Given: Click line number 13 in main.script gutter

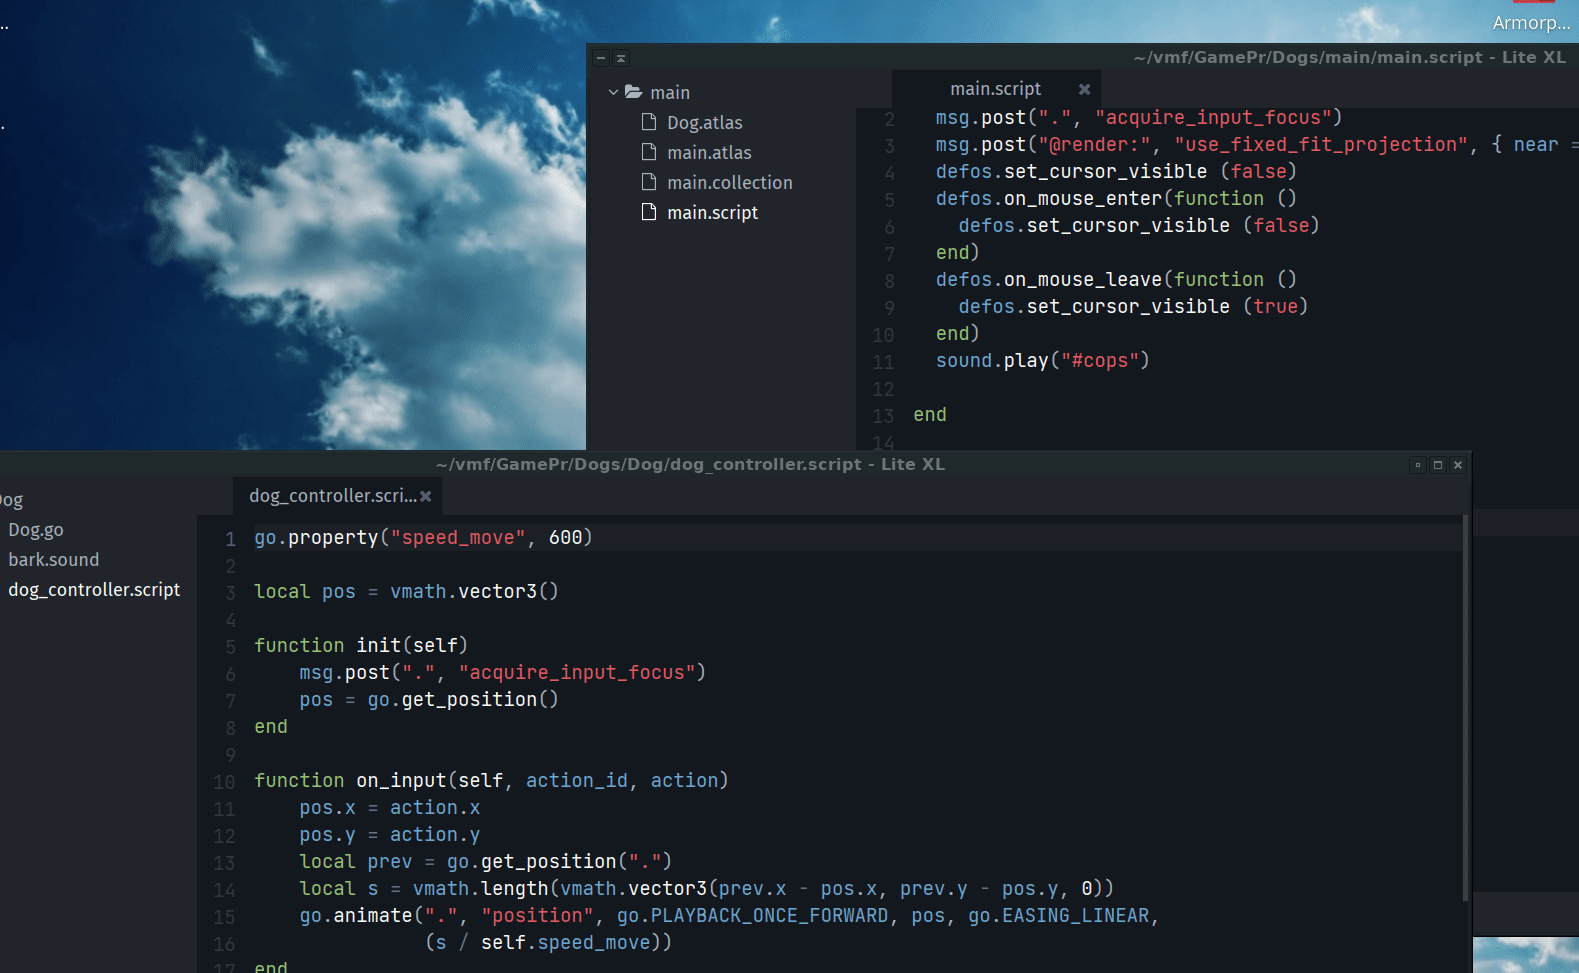Looking at the screenshot, I should coord(883,416).
